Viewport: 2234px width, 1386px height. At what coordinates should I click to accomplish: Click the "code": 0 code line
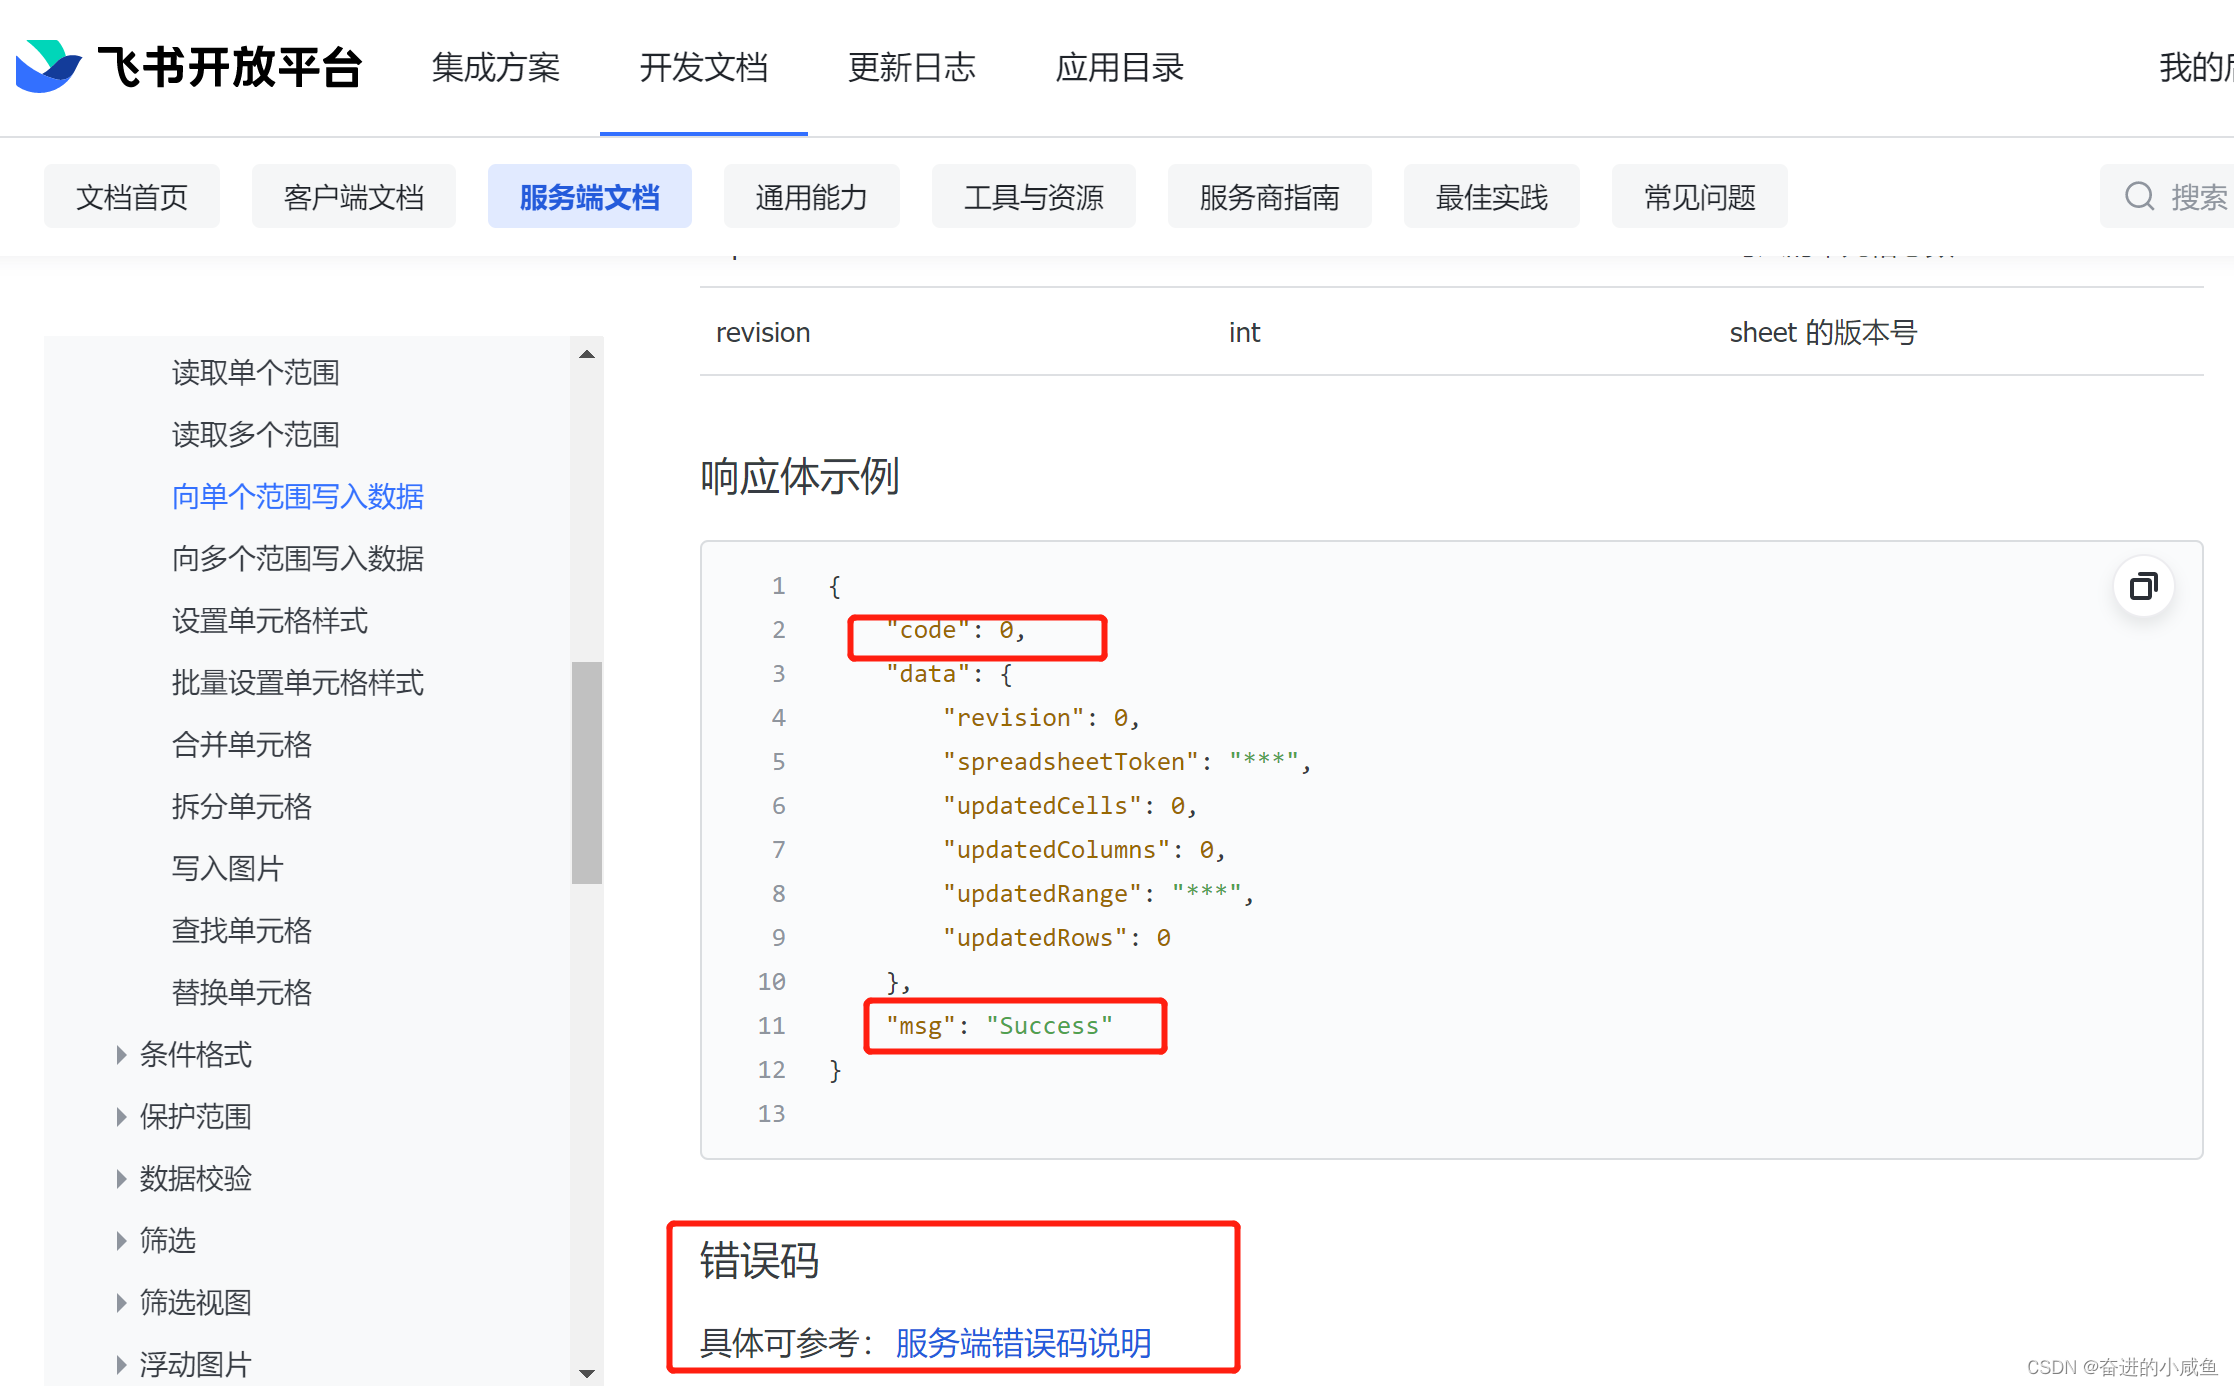(x=956, y=630)
